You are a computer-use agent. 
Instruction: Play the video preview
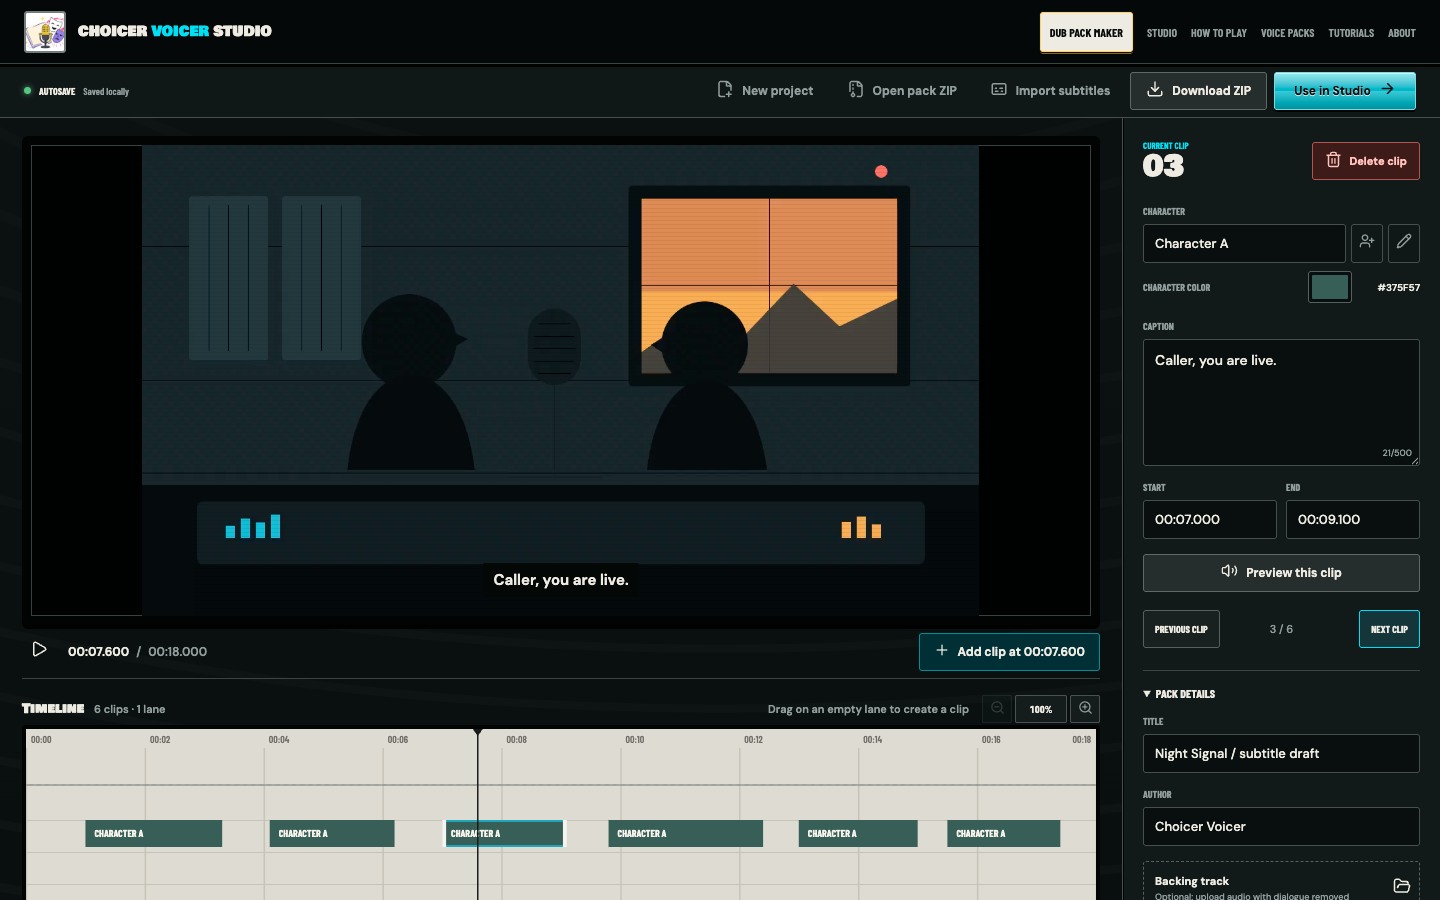pyautogui.click(x=39, y=650)
